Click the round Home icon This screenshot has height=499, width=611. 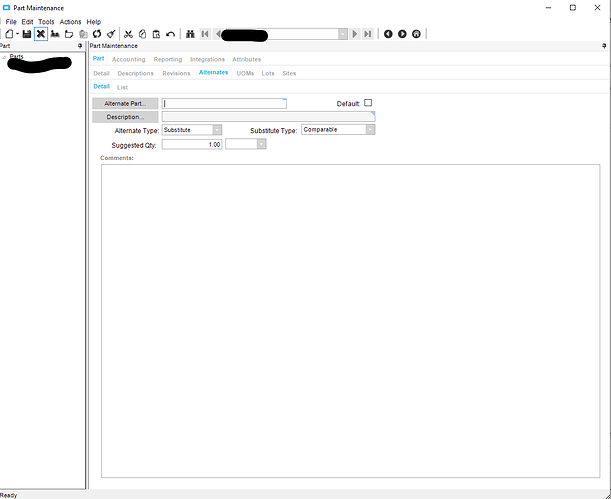click(x=416, y=34)
